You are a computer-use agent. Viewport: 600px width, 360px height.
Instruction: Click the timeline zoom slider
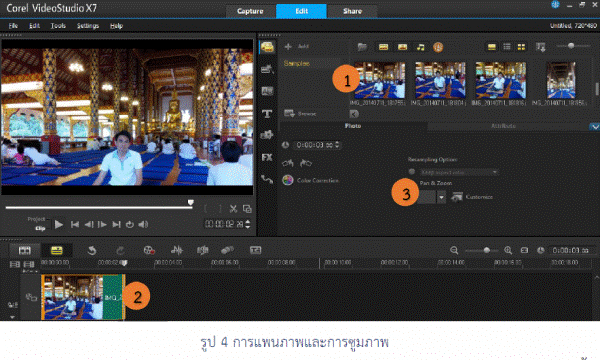tap(481, 251)
